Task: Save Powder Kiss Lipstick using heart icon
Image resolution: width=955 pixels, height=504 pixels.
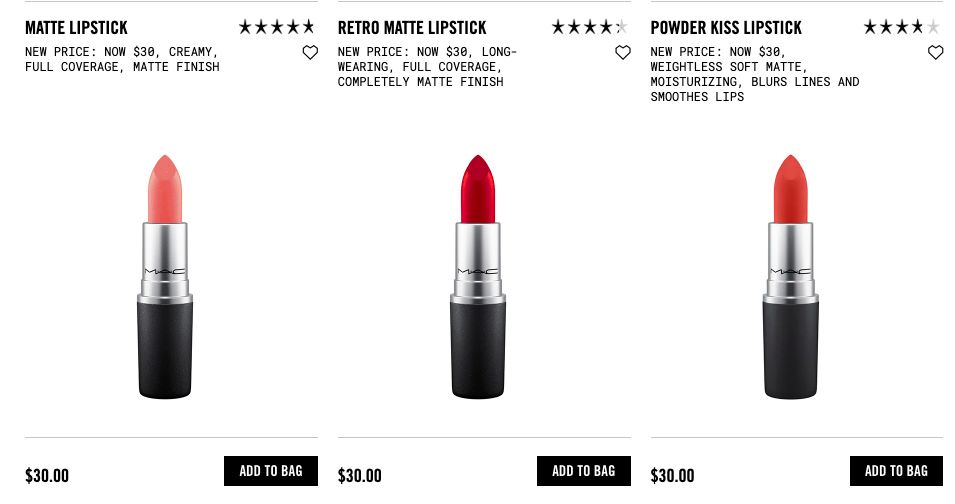Action: [936, 53]
